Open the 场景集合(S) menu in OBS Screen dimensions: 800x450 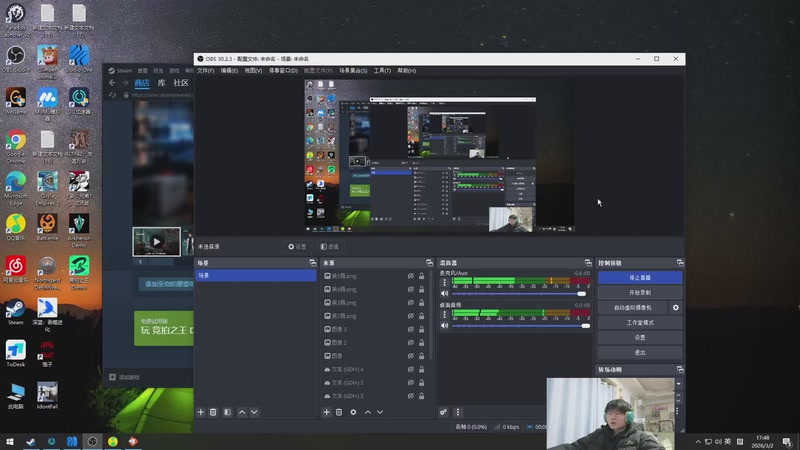353,71
